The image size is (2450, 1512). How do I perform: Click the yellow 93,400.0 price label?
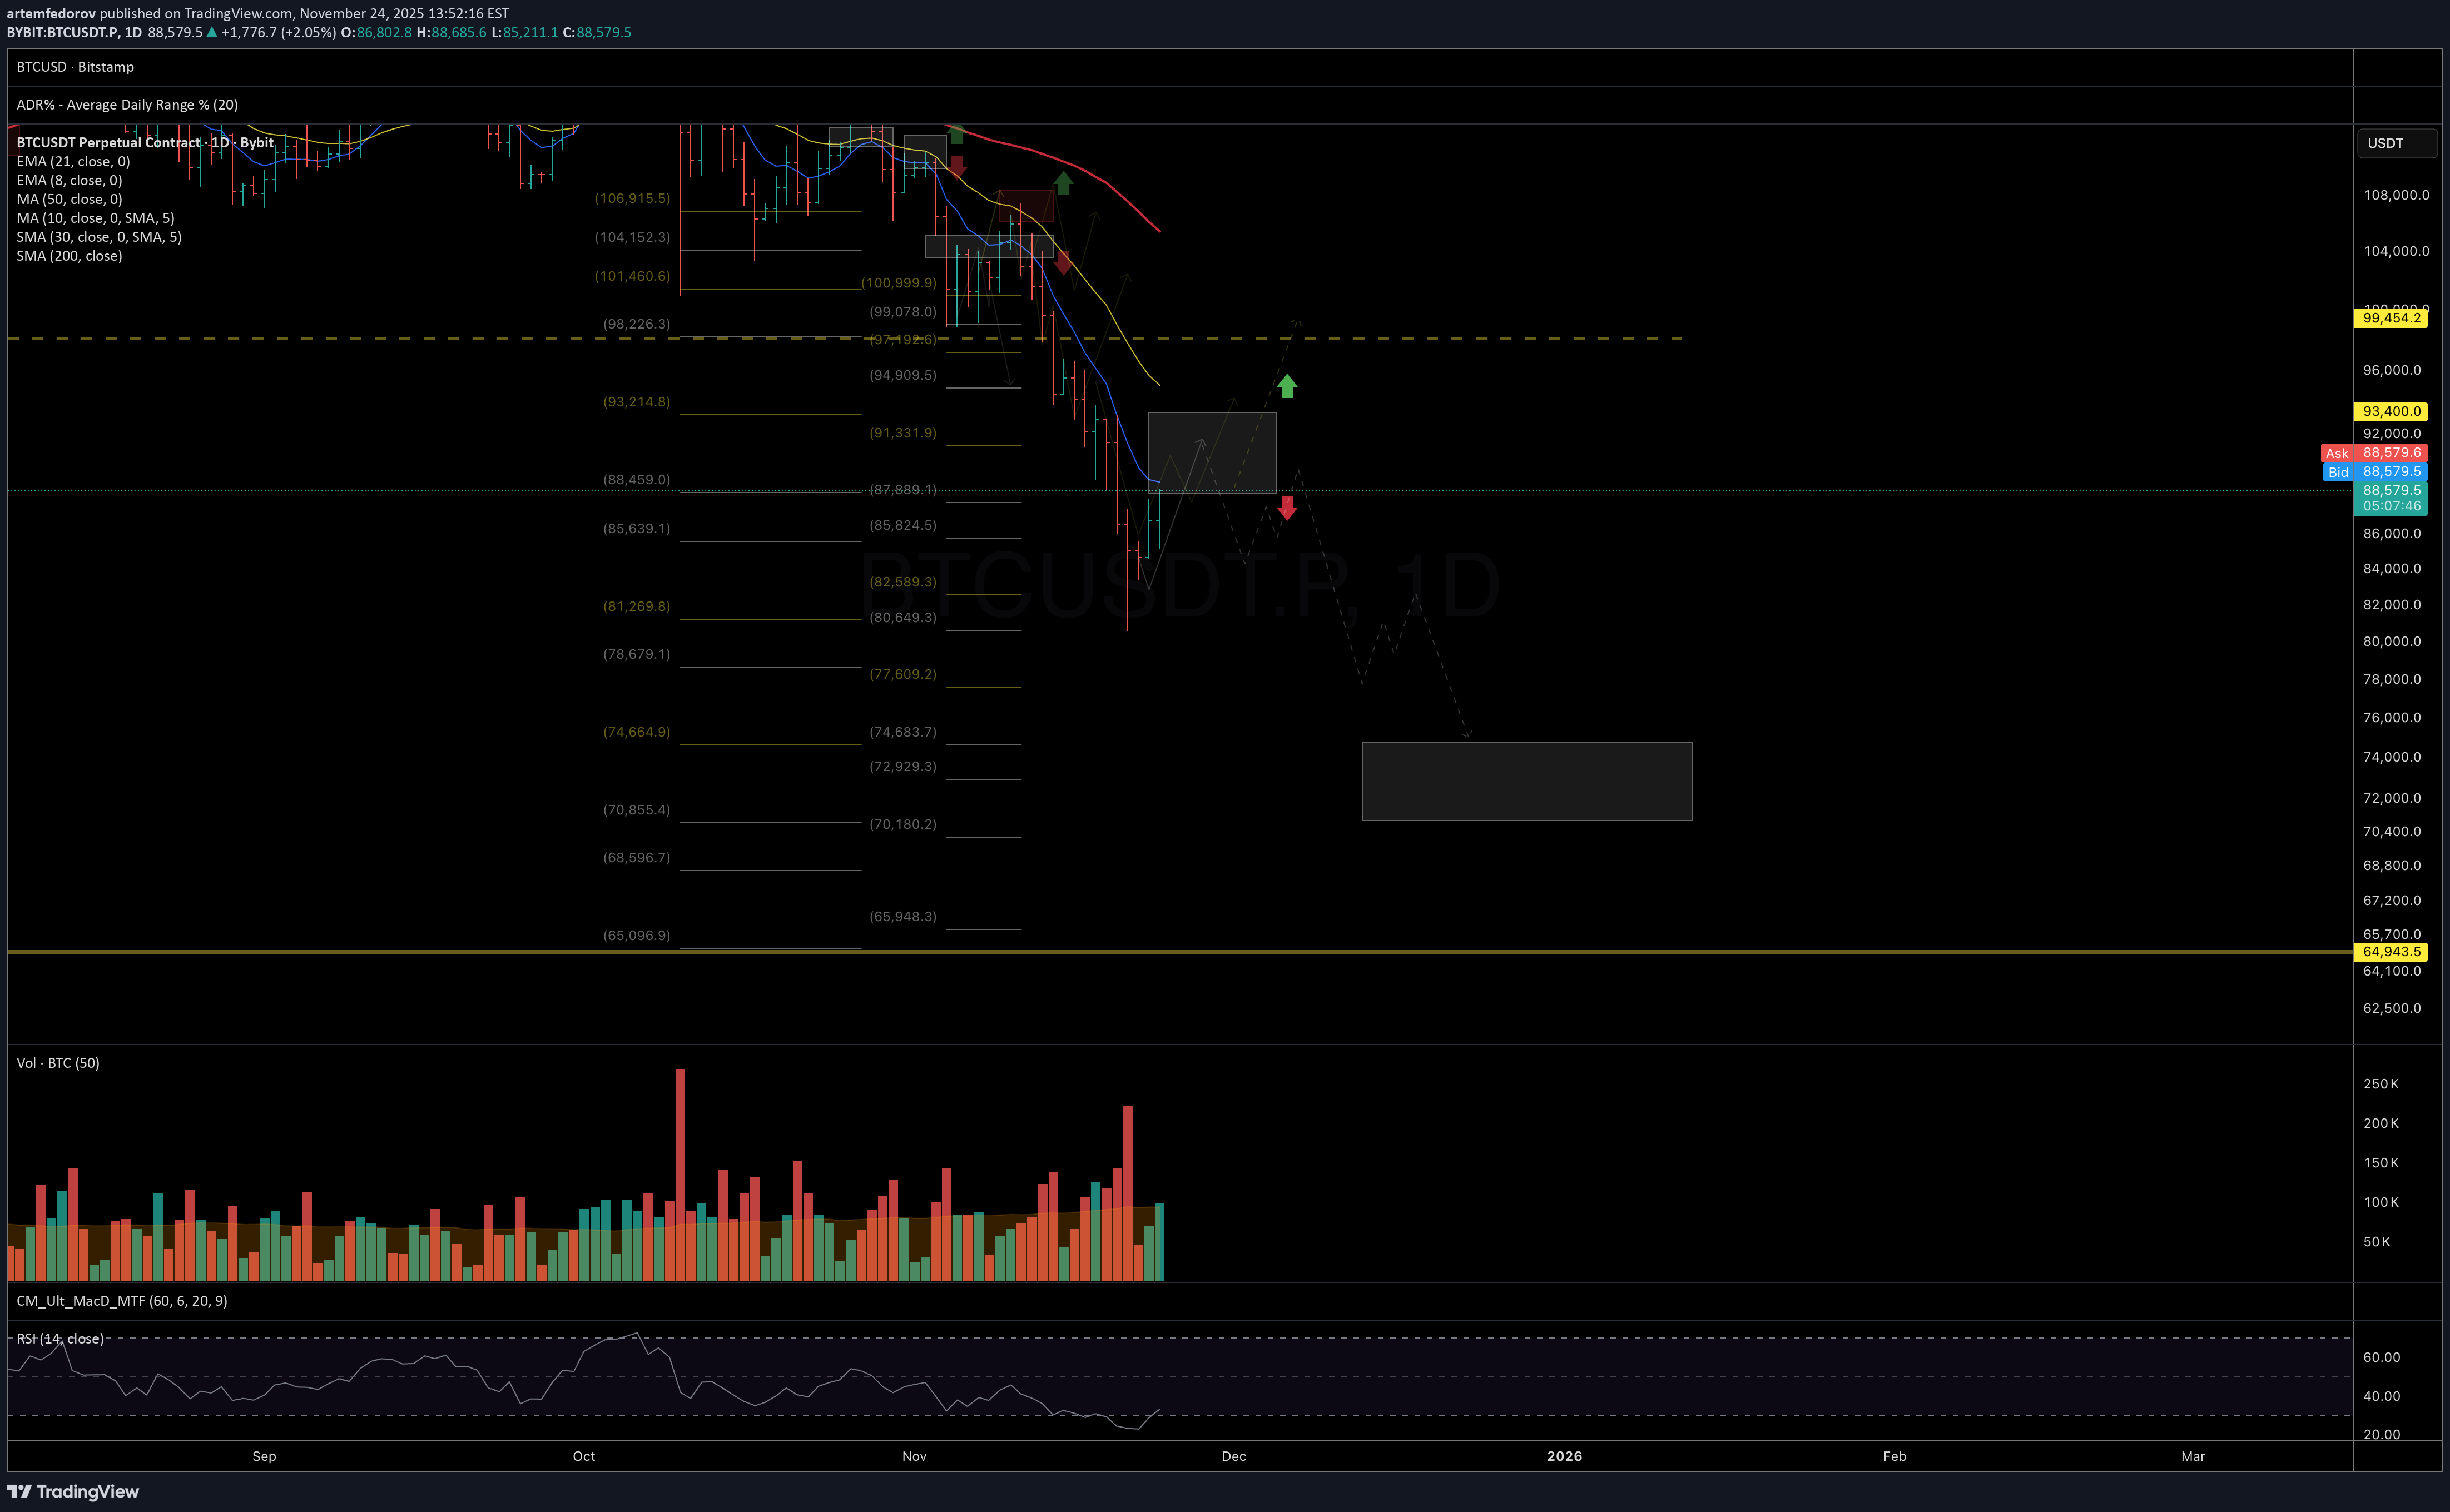[2391, 411]
